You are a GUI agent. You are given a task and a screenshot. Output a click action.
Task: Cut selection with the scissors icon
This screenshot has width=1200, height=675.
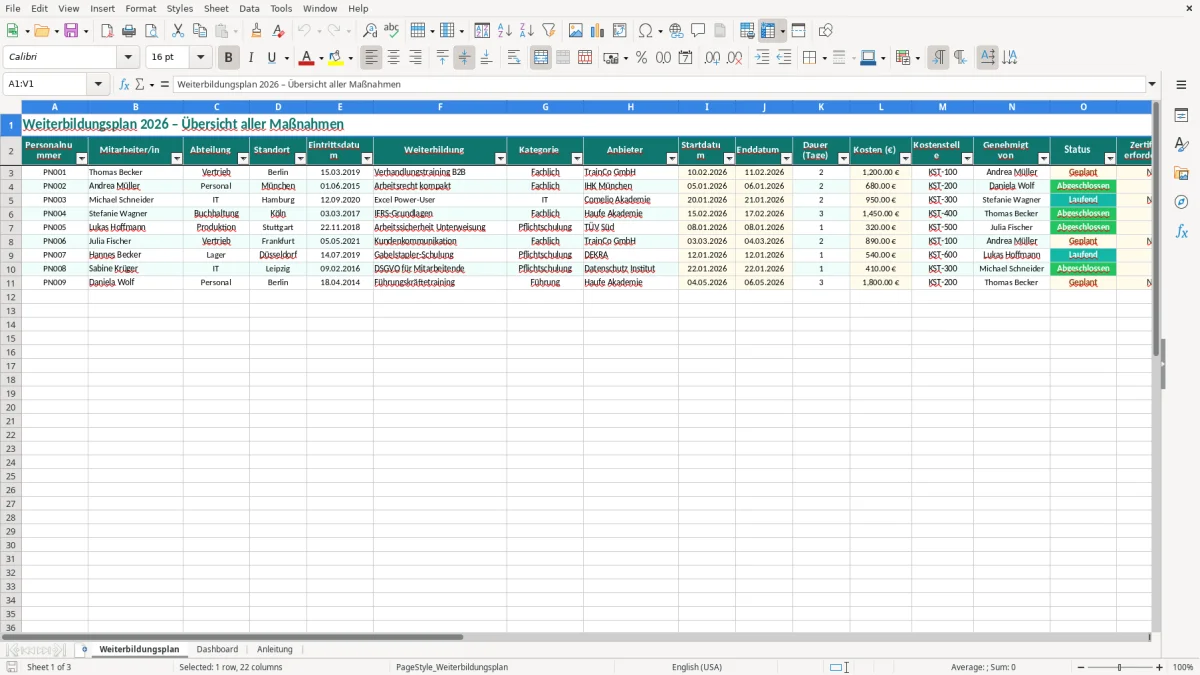[178, 31]
